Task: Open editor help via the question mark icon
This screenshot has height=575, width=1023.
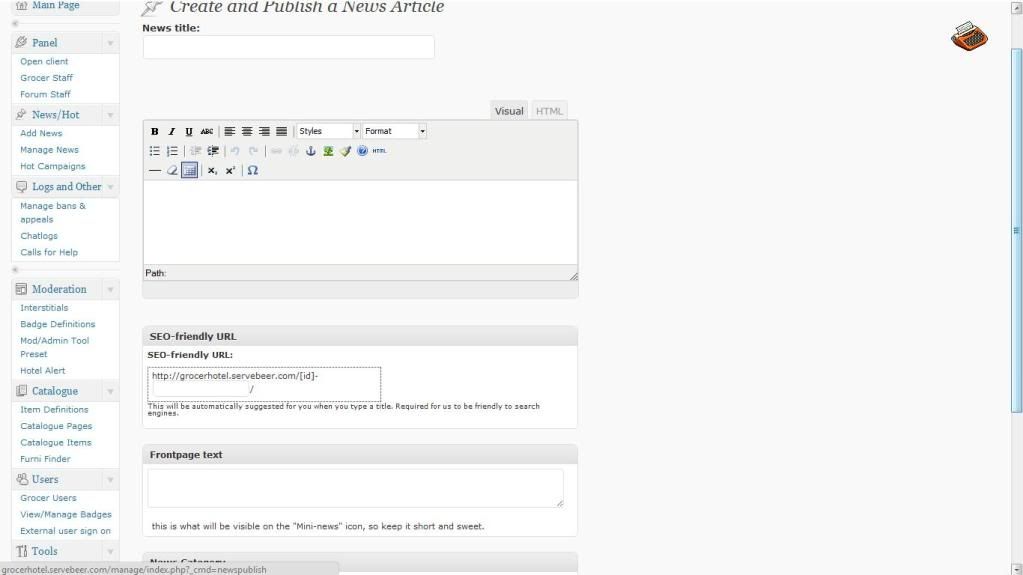Action: 362,151
